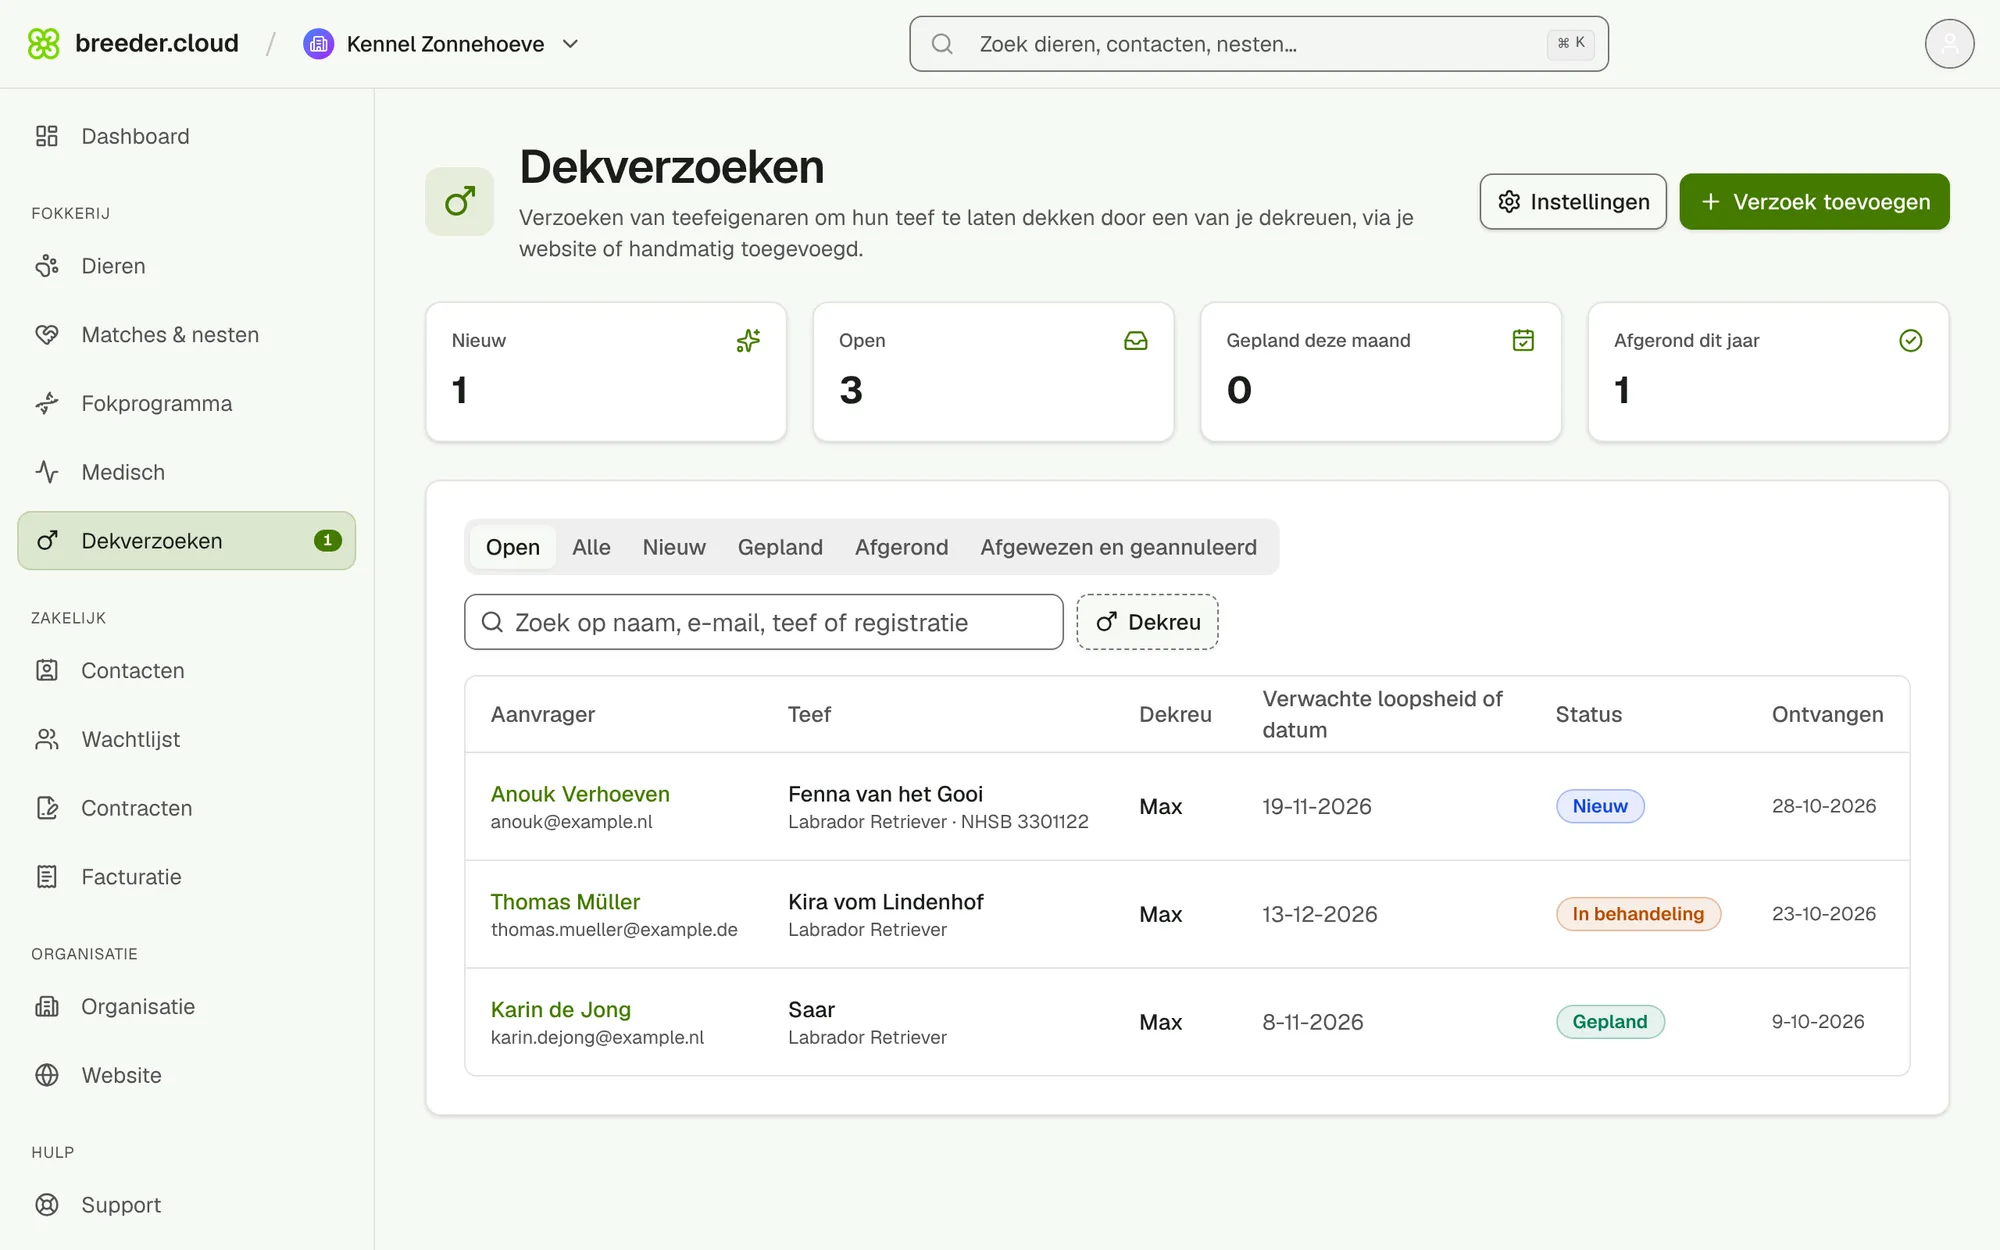Open Instellingen button

click(1573, 202)
